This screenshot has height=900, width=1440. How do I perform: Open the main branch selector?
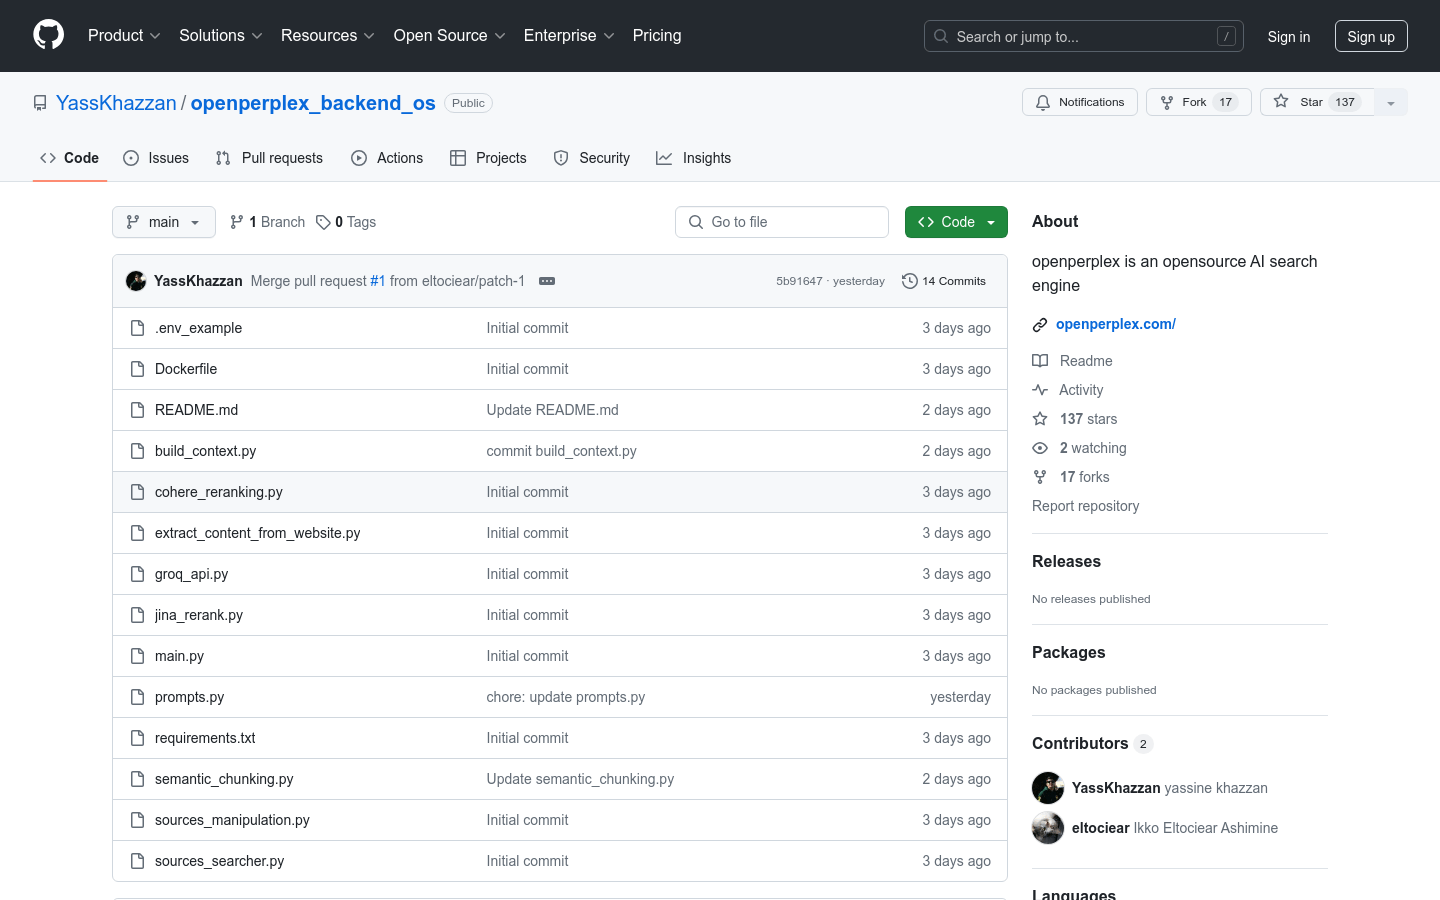[164, 222]
